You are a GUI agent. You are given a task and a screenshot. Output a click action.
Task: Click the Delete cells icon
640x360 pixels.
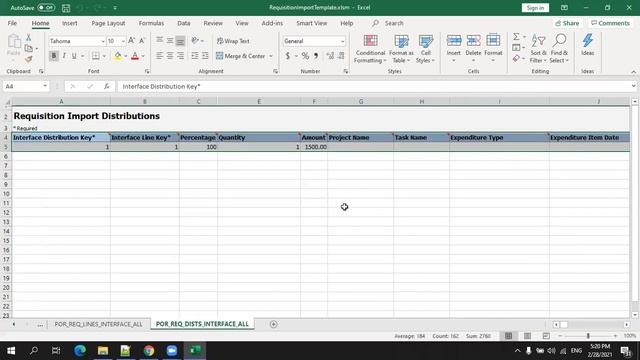[x=473, y=41]
